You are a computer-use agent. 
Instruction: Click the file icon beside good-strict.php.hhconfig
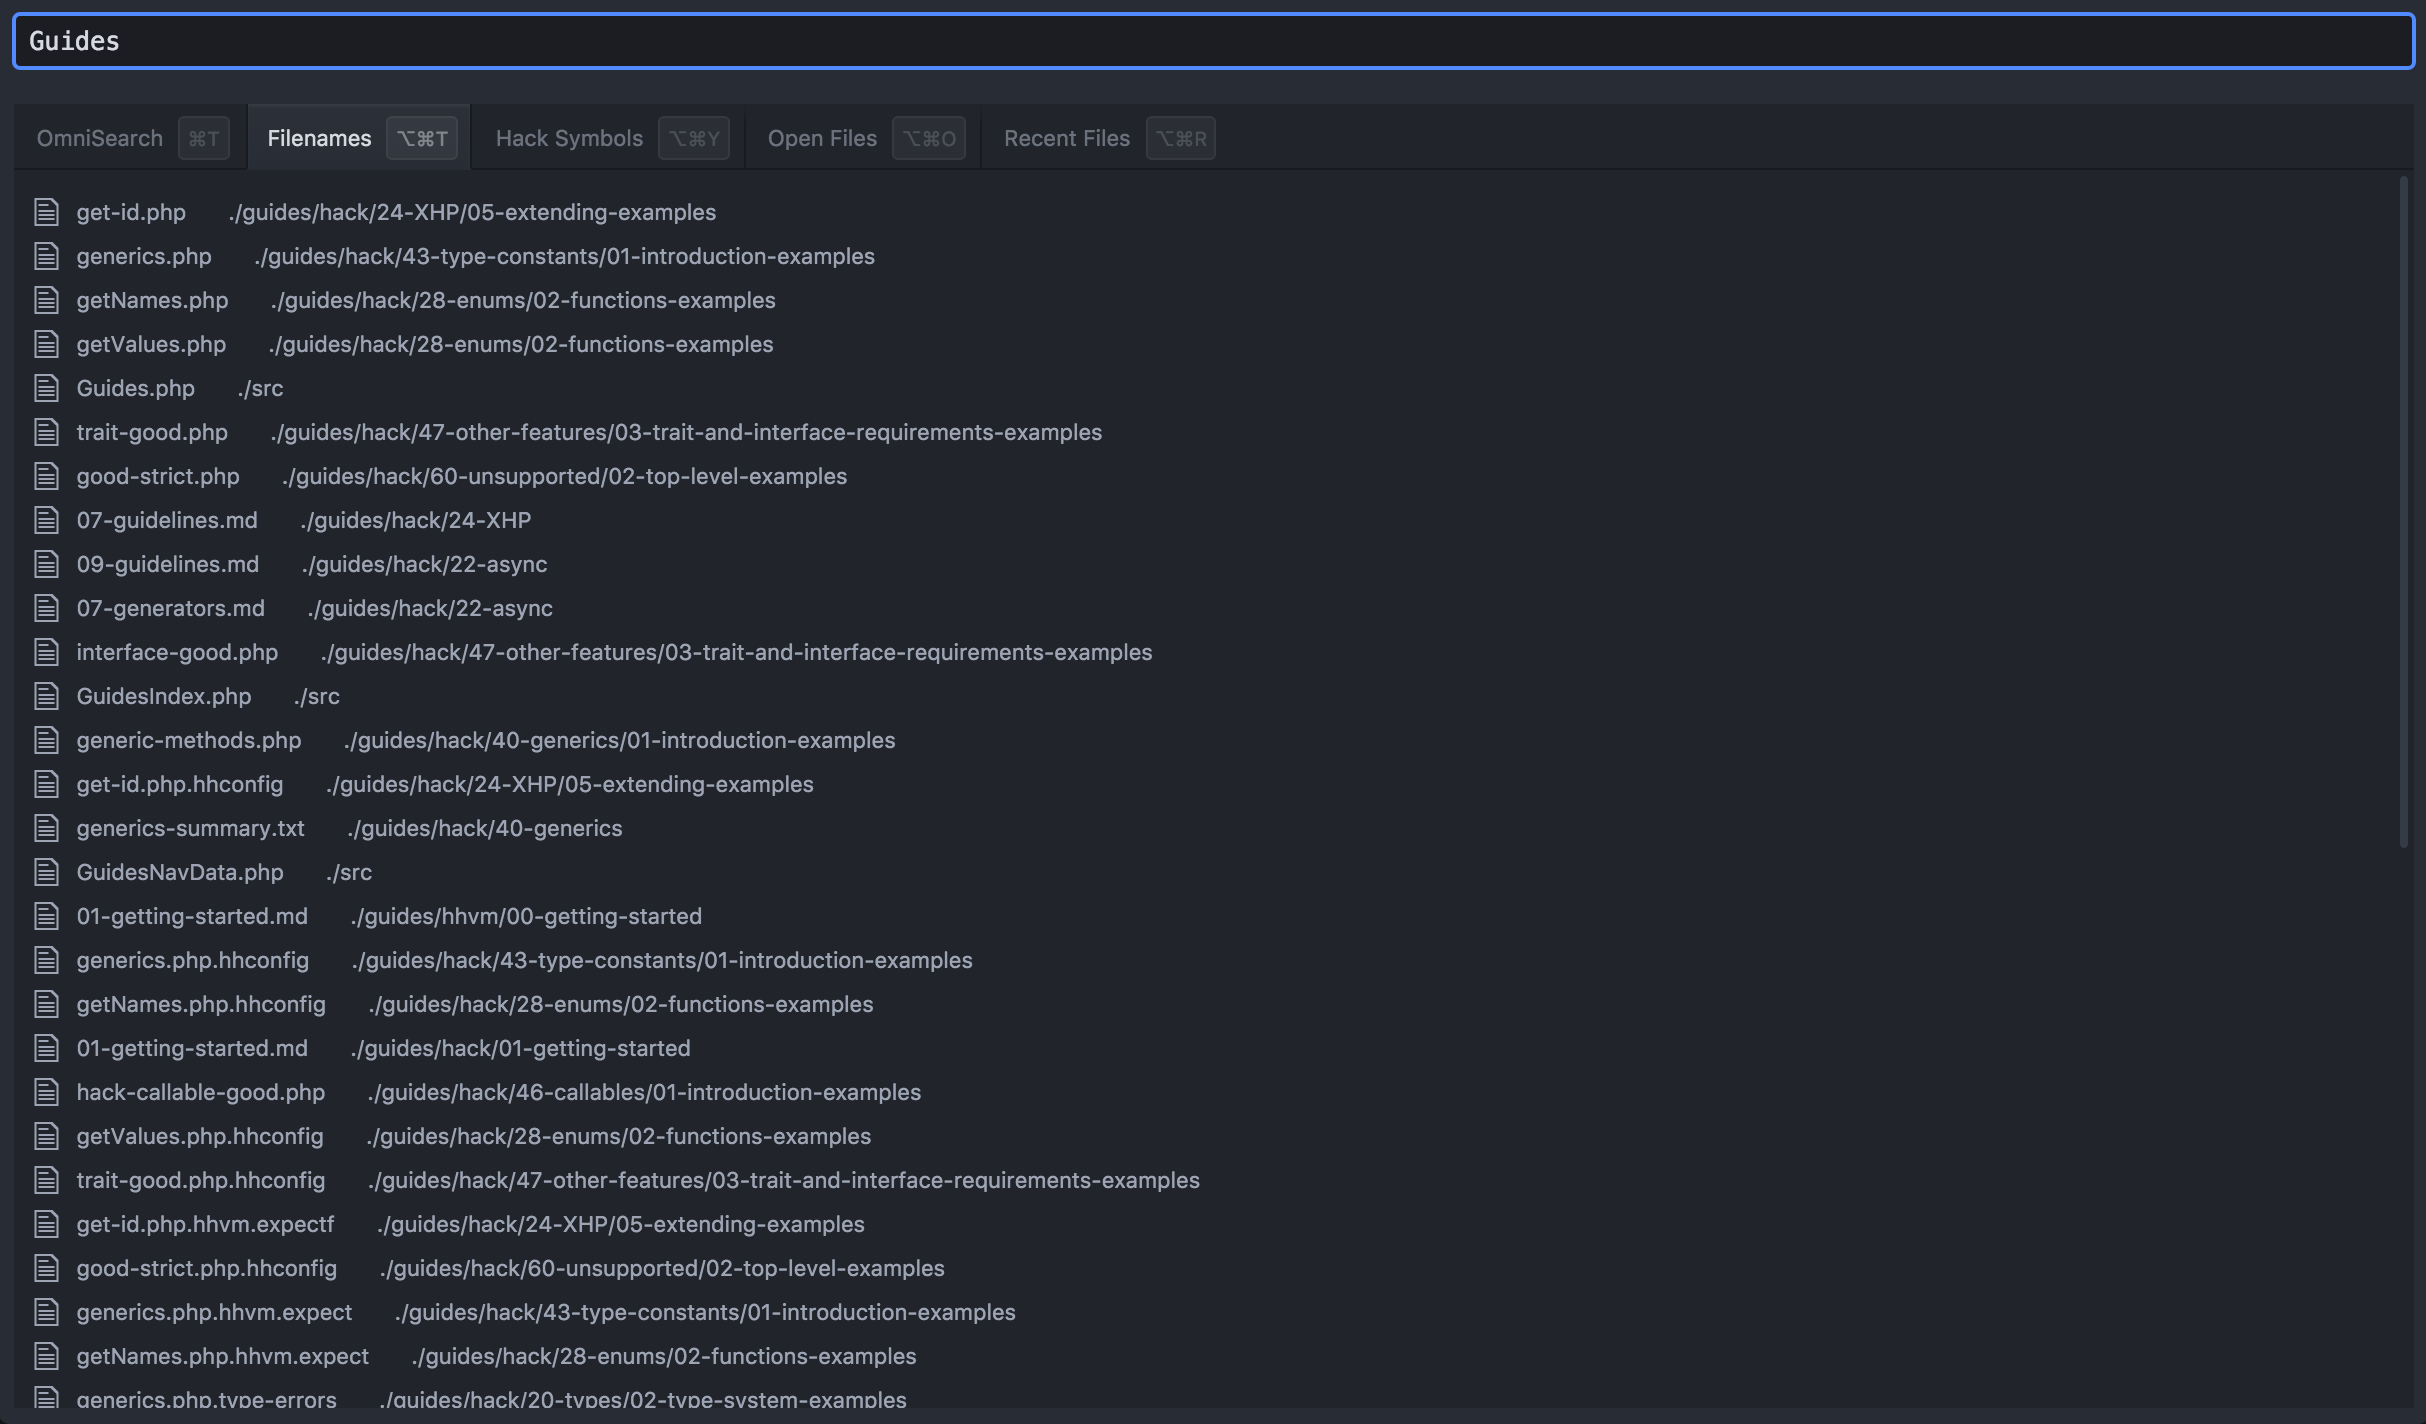[46, 1267]
